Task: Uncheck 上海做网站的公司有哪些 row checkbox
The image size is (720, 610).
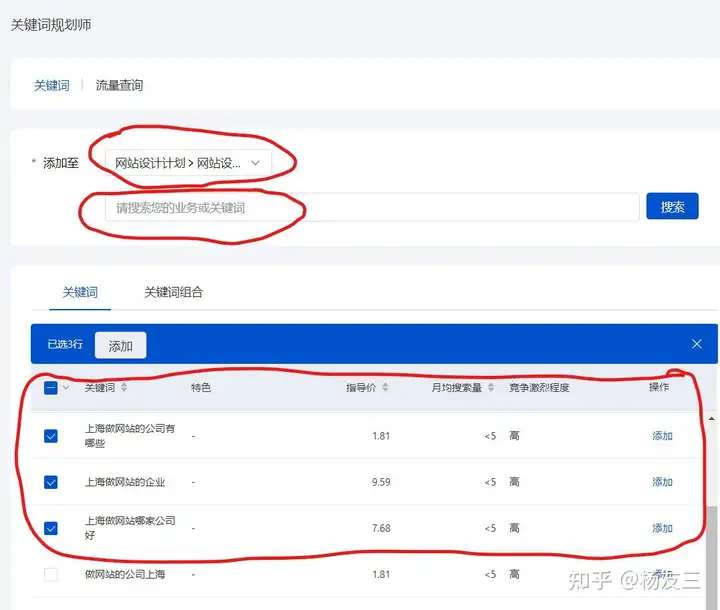Action: [51, 436]
